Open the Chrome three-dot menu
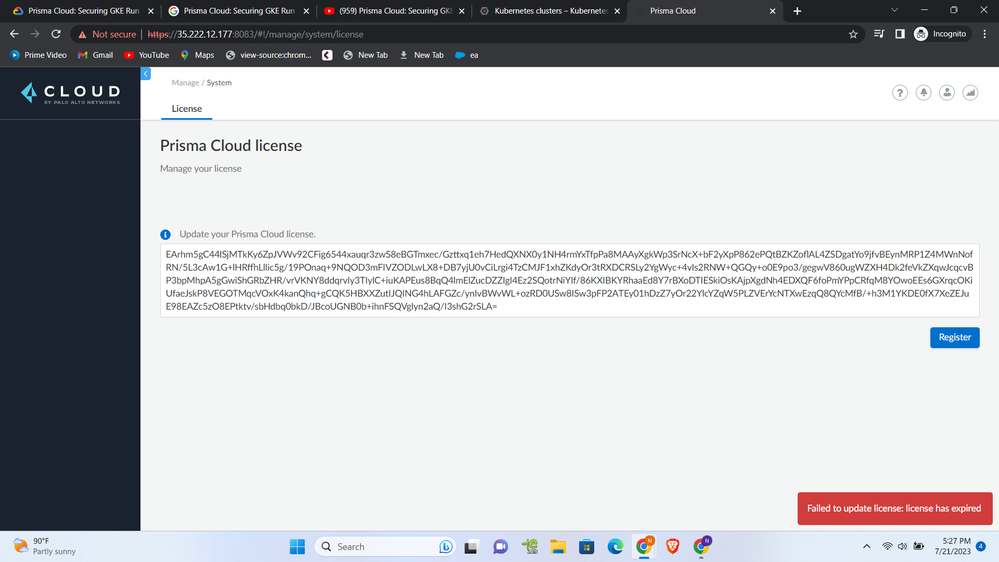Viewport: 999px width, 562px height. [x=985, y=34]
